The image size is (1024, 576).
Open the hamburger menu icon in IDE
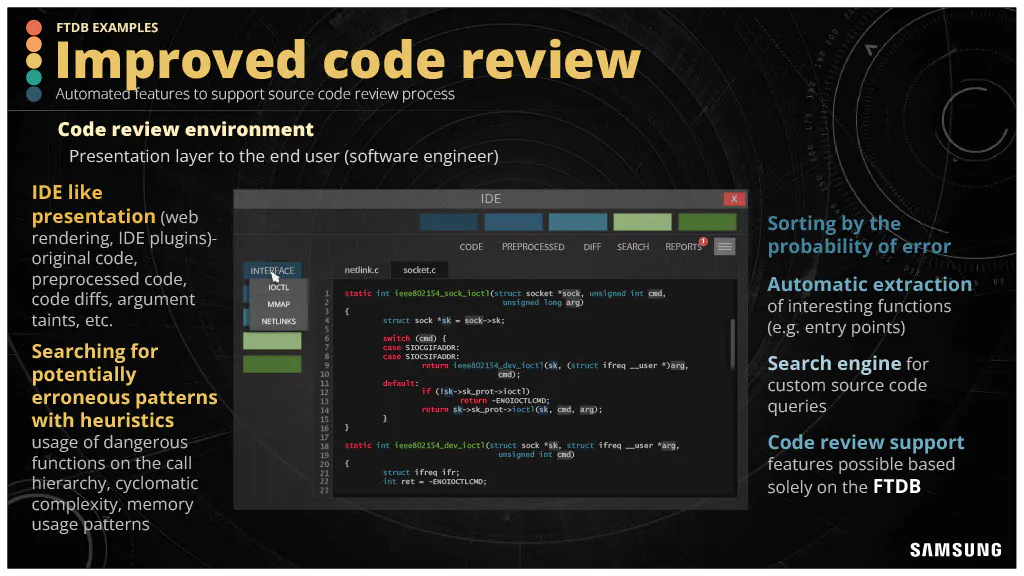[x=724, y=246]
